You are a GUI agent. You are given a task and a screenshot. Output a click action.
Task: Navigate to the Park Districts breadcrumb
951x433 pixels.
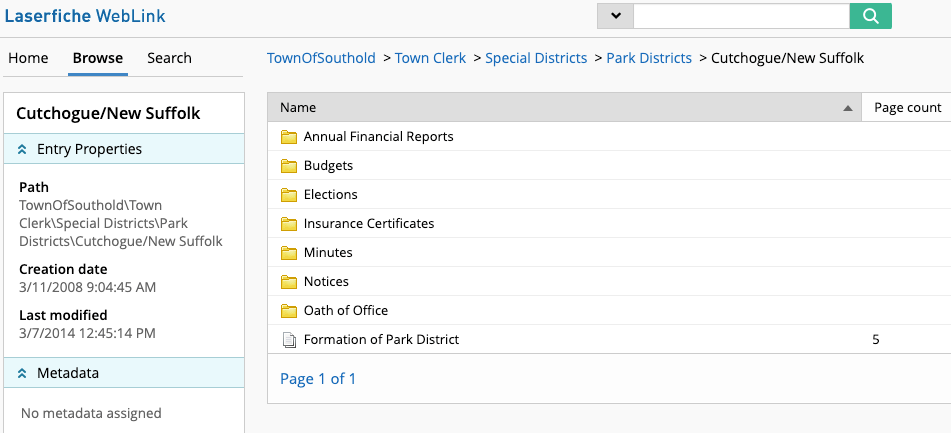(x=649, y=58)
